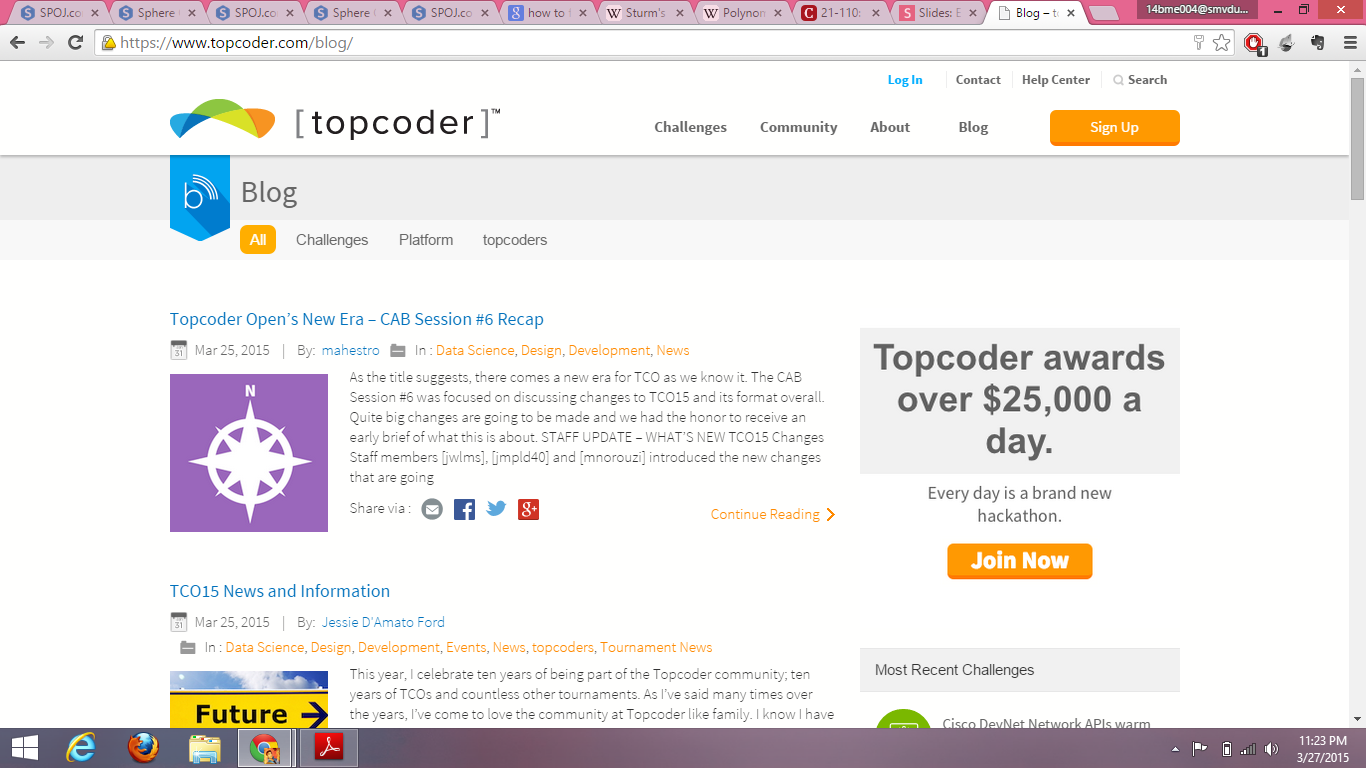Screen dimensions: 1366x768
Task: Click the Blog navigation menu item
Action: point(973,127)
